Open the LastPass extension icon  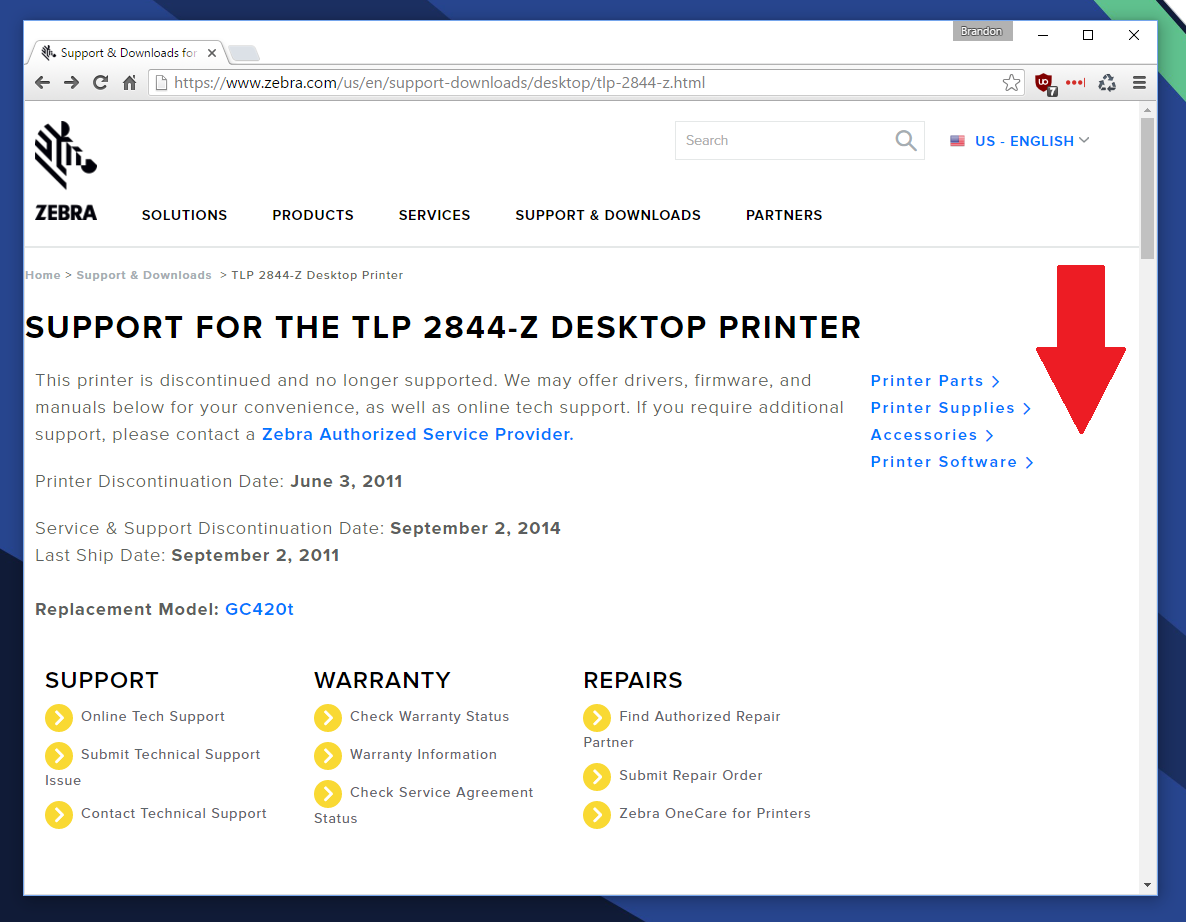(1075, 82)
